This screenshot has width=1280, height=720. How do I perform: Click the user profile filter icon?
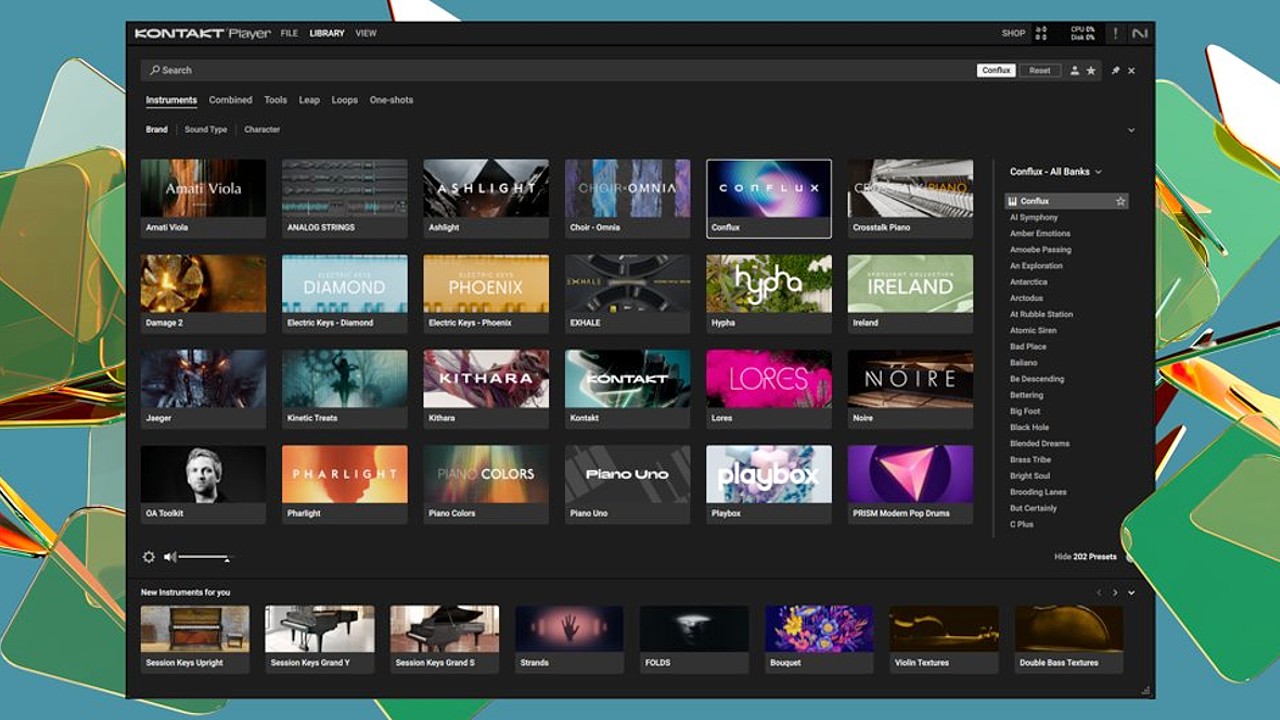pos(1075,71)
